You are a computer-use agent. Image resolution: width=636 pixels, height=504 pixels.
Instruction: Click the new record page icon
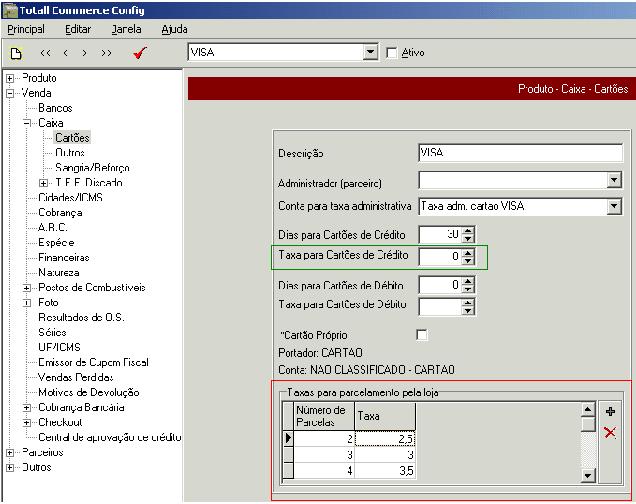coord(16,53)
